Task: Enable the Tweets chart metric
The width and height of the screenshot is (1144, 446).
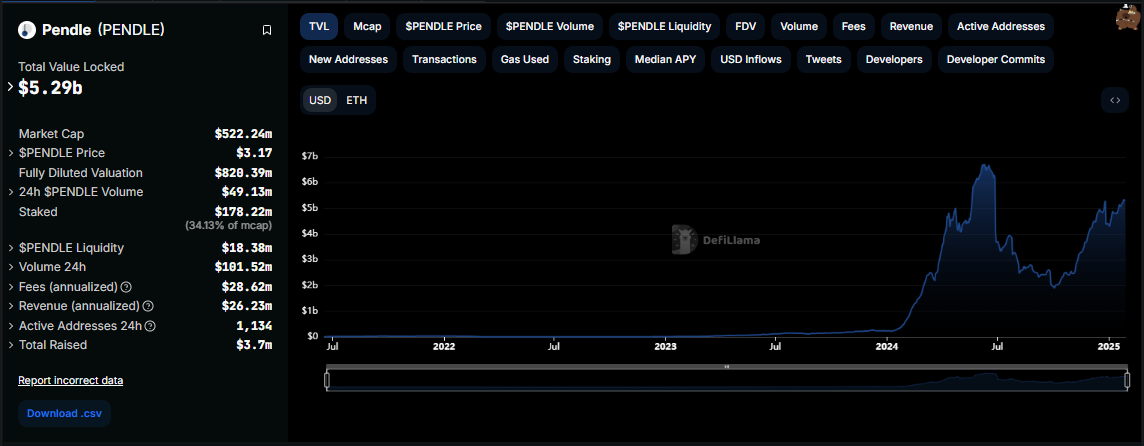Action: [x=824, y=59]
